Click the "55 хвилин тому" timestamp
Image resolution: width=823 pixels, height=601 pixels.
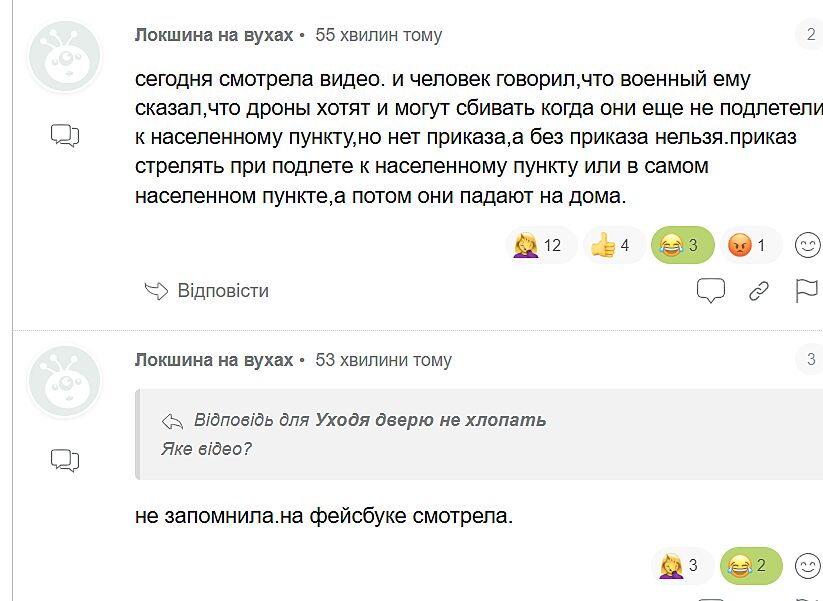(378, 35)
